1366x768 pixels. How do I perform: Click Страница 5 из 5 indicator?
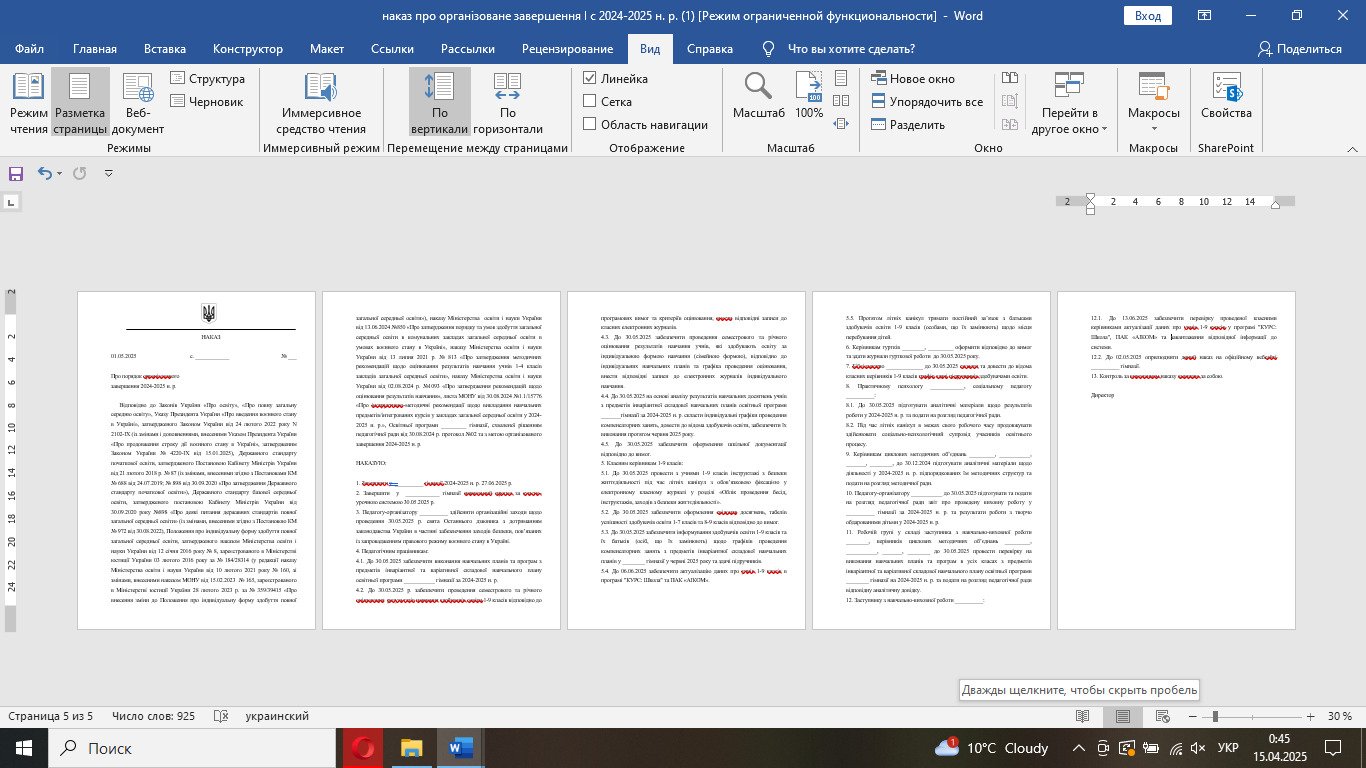tap(51, 716)
